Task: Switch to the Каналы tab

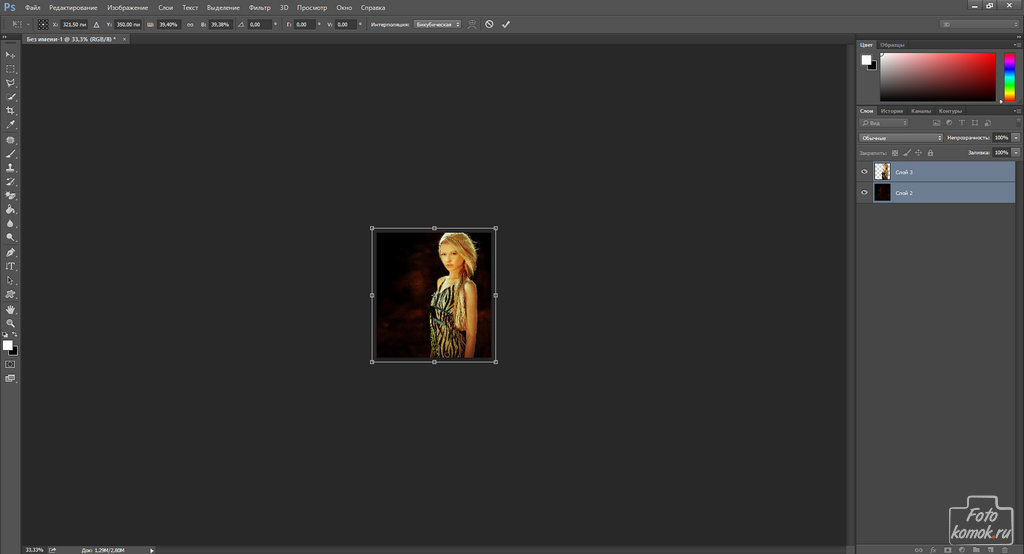Action: click(921, 111)
